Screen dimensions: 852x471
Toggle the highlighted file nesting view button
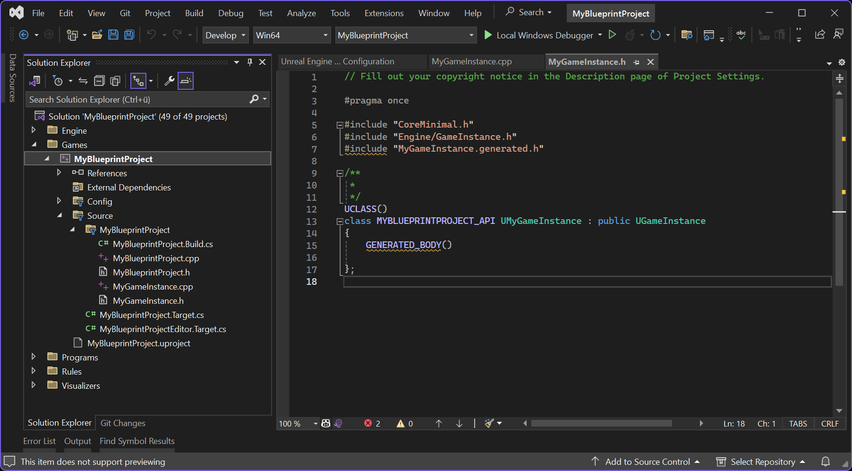(x=139, y=81)
